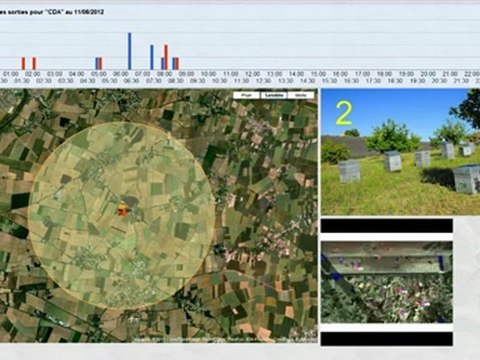Click the red bar at 02:00

tap(34, 63)
